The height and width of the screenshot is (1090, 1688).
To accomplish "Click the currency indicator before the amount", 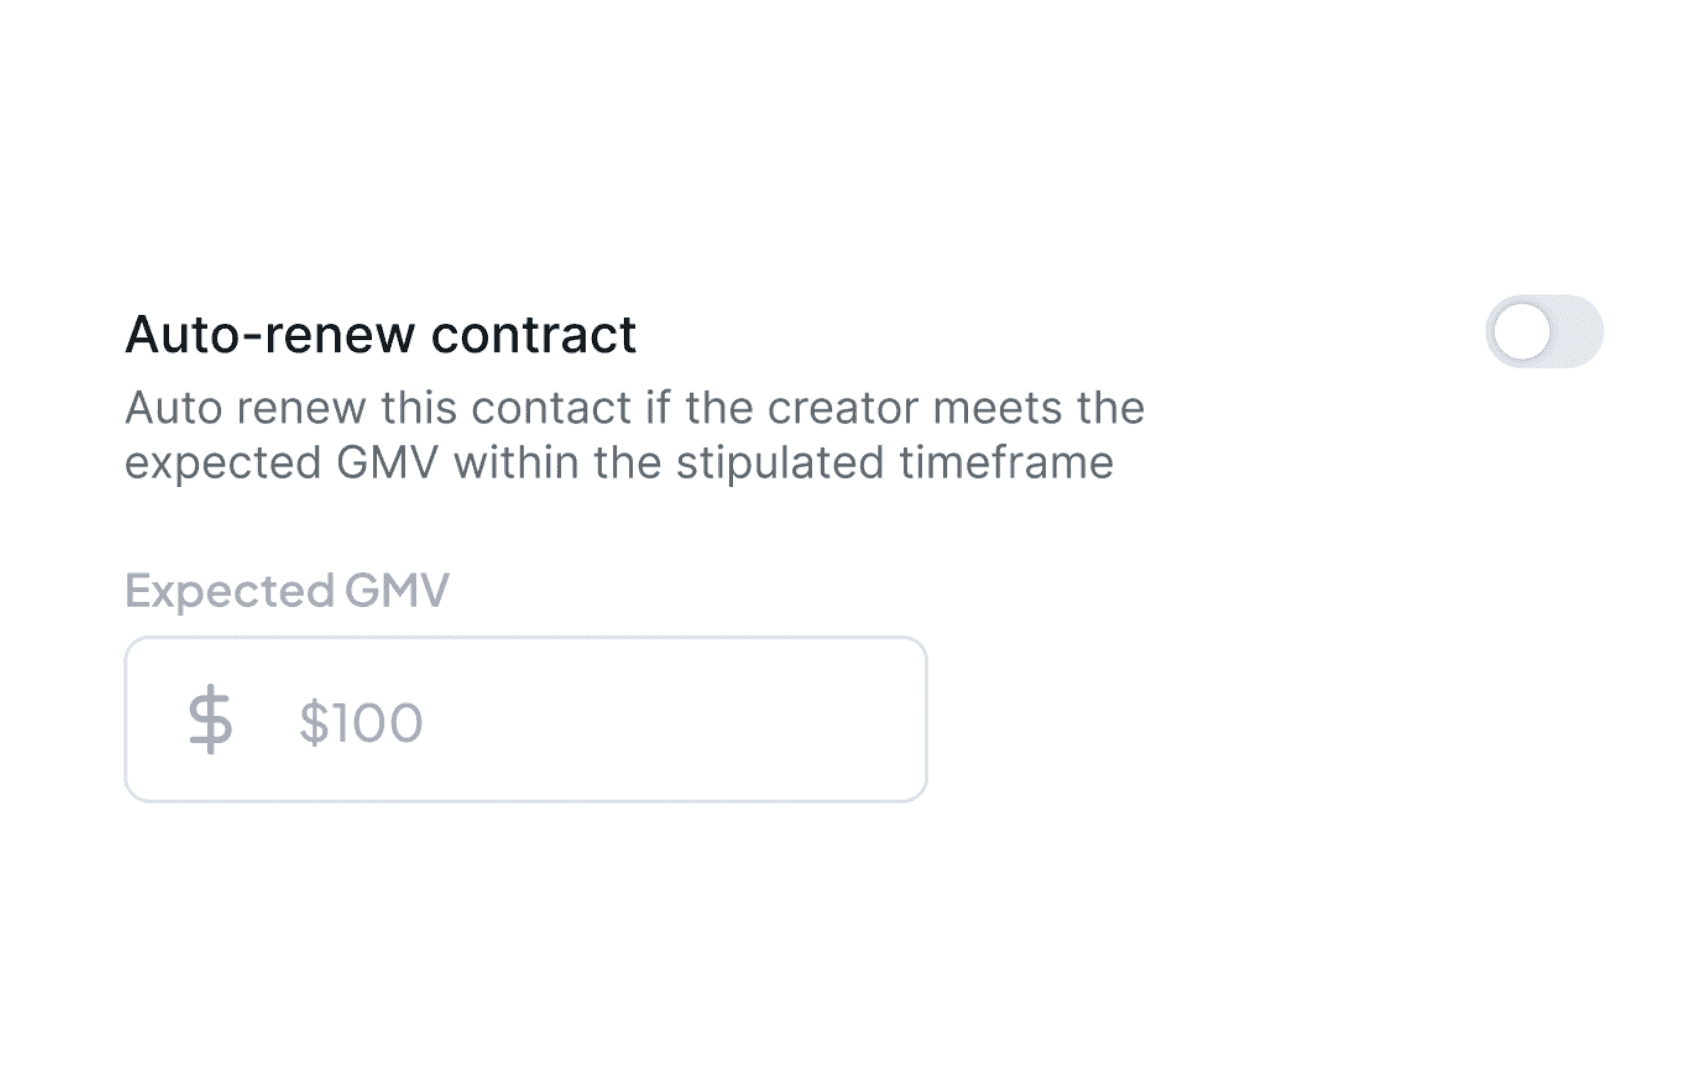I will pyautogui.click(x=210, y=717).
